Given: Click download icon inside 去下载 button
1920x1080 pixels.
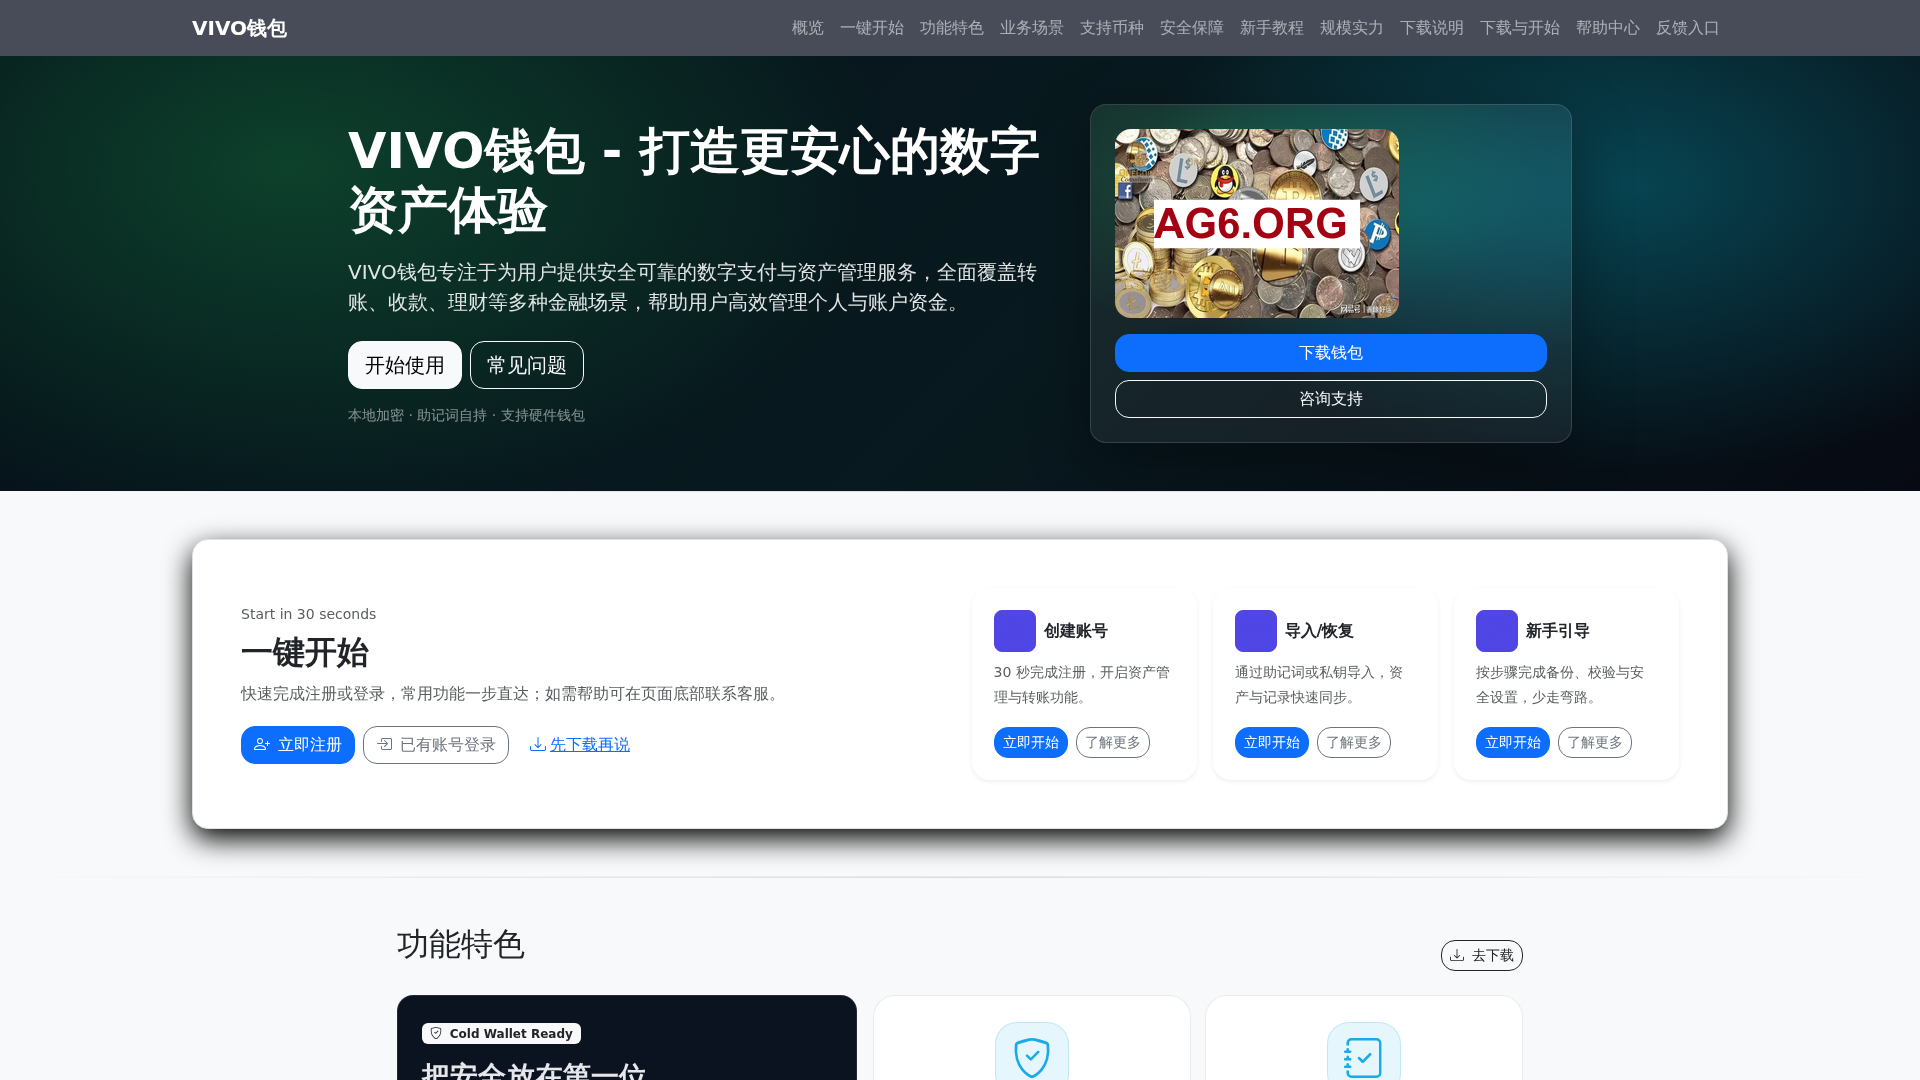Looking at the screenshot, I should tap(1458, 956).
